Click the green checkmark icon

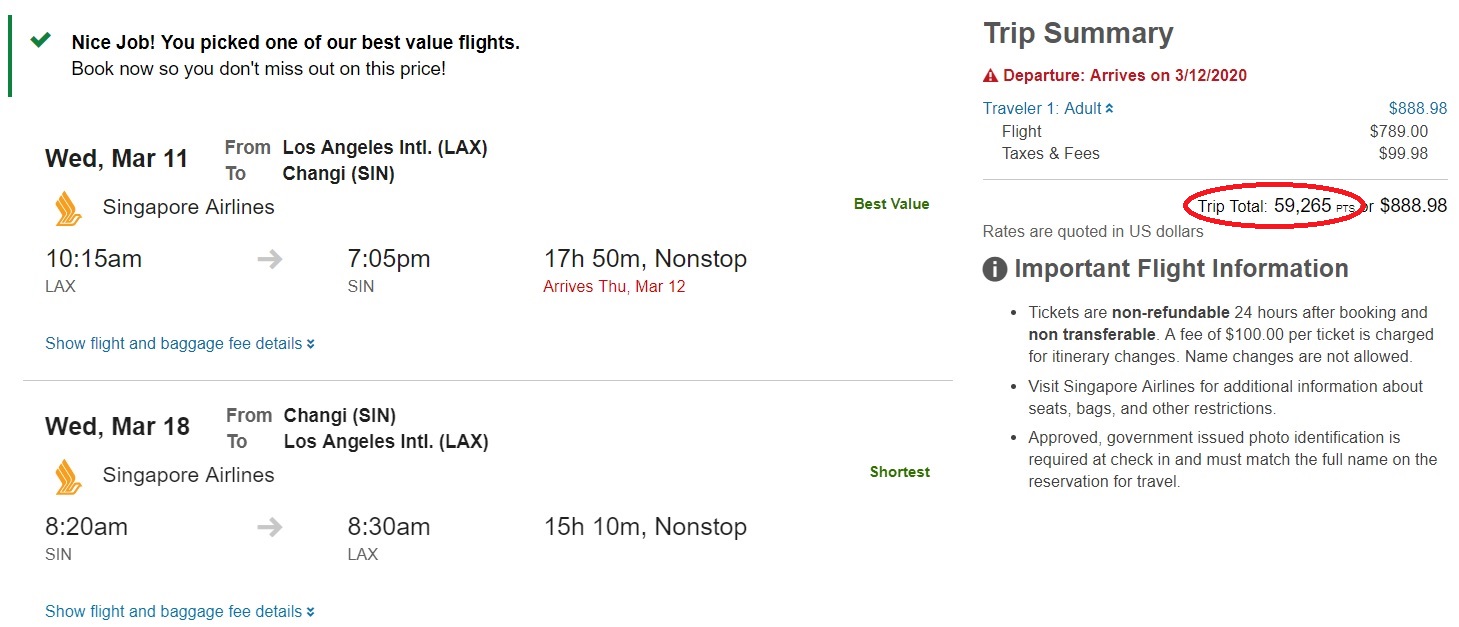40,41
